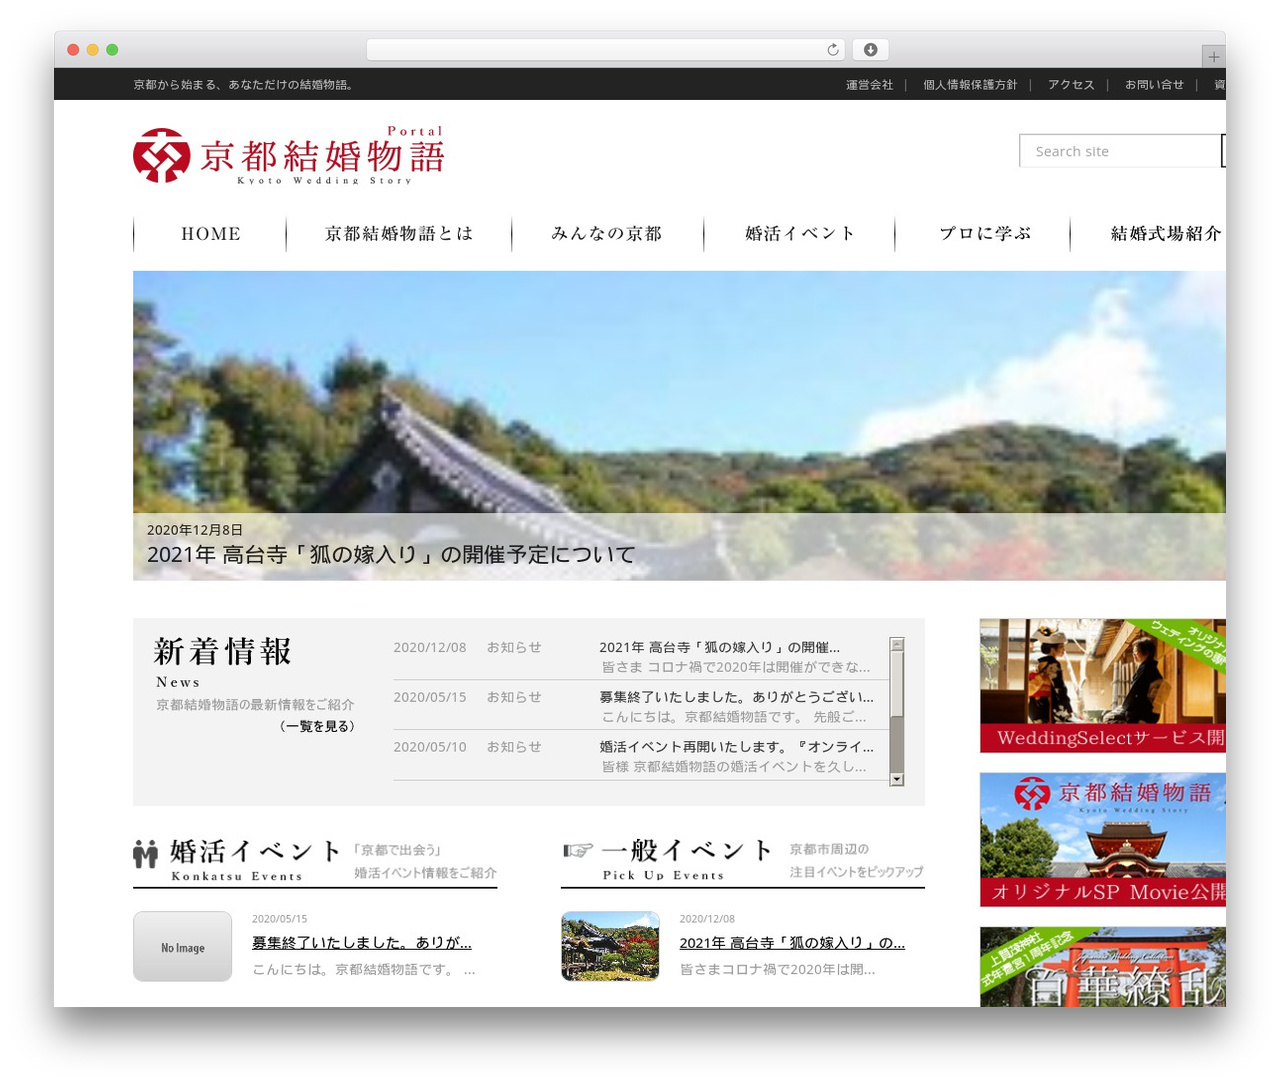This screenshot has width=1280, height=1084.
Task: Click the news scrollbar down arrow
Action: pyautogui.click(x=897, y=779)
